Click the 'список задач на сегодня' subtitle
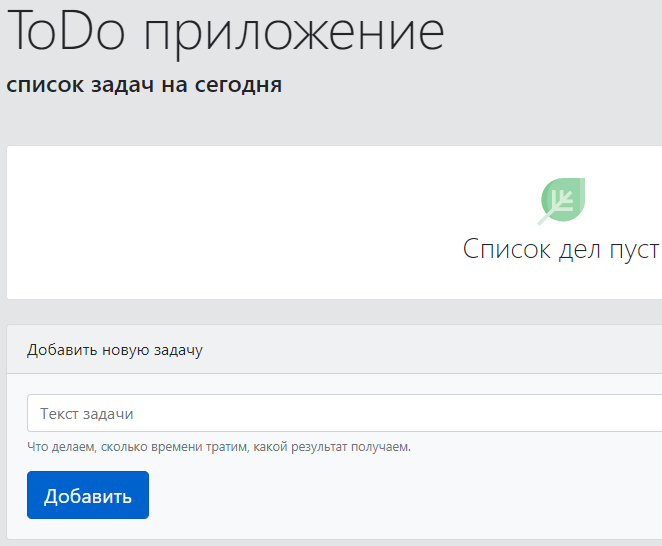 pyautogui.click(x=144, y=84)
